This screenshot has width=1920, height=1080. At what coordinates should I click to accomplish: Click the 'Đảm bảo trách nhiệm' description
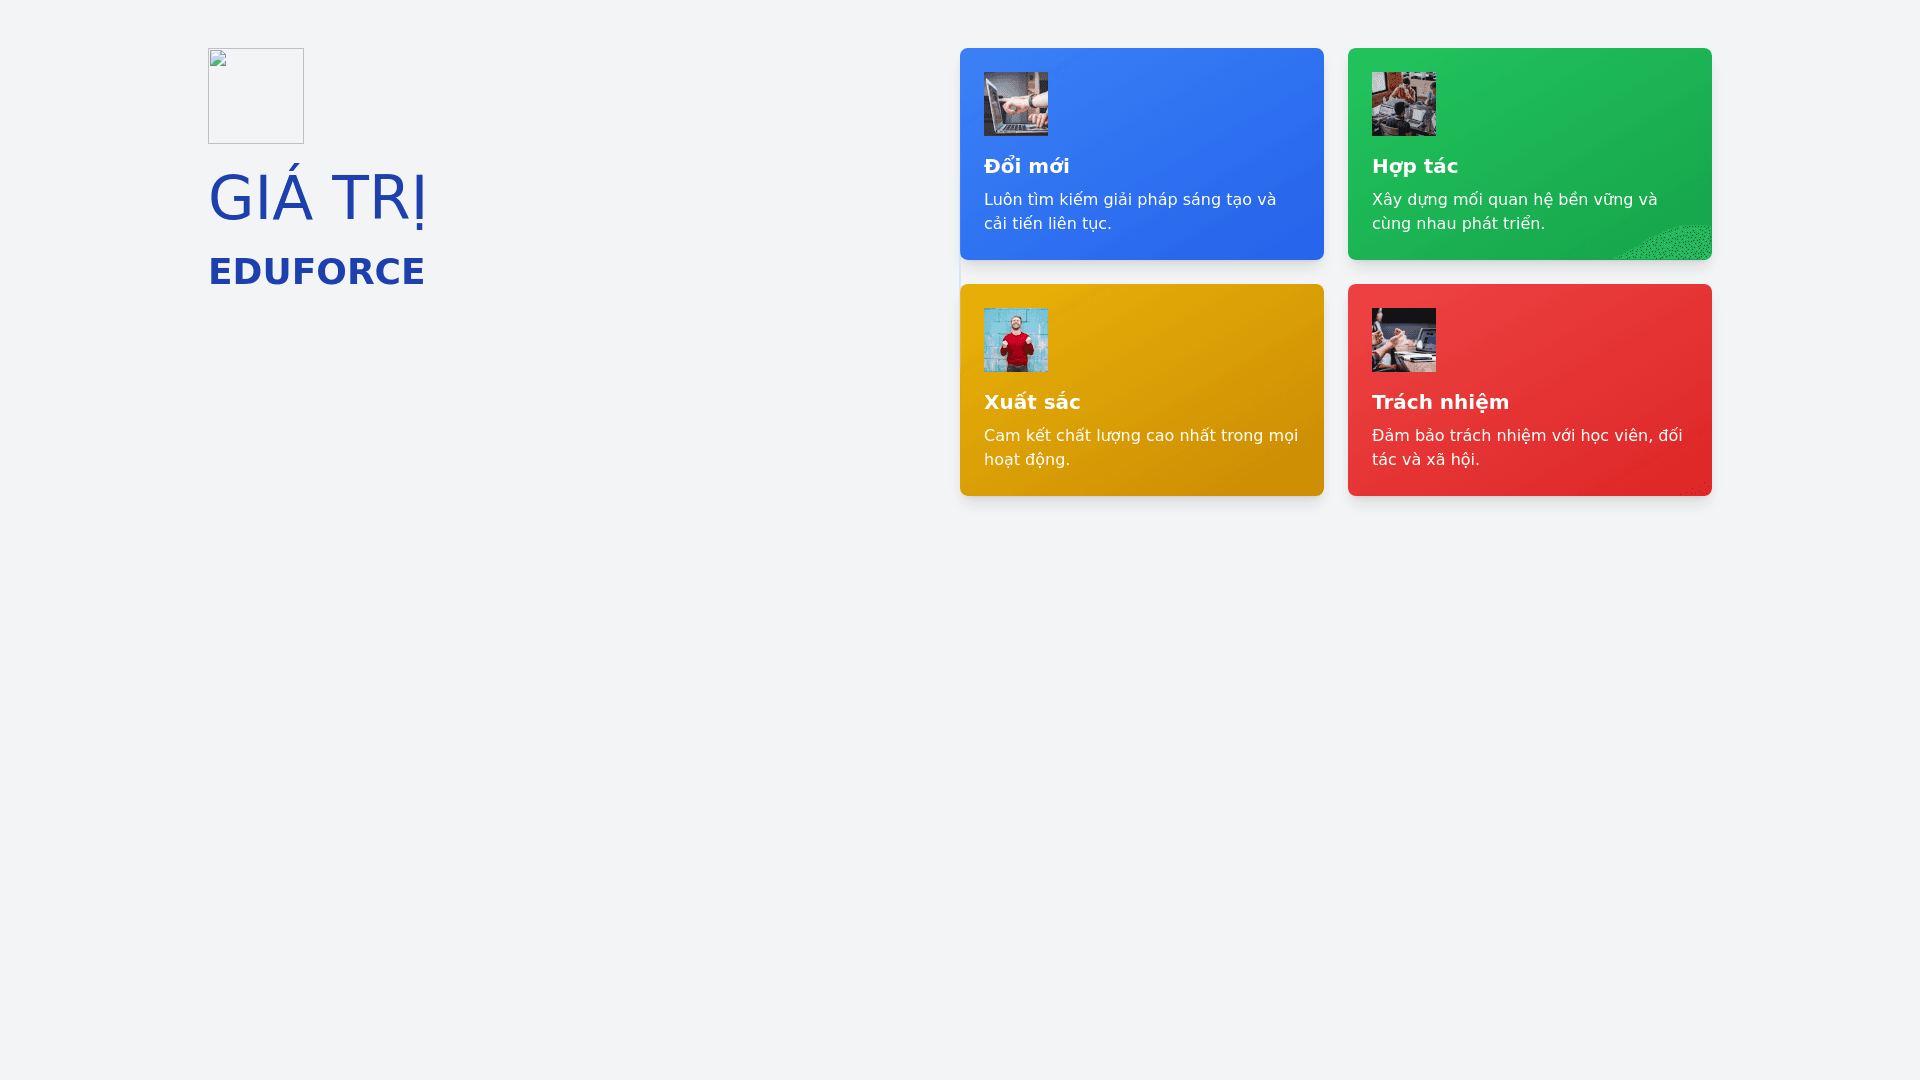coord(1526,447)
